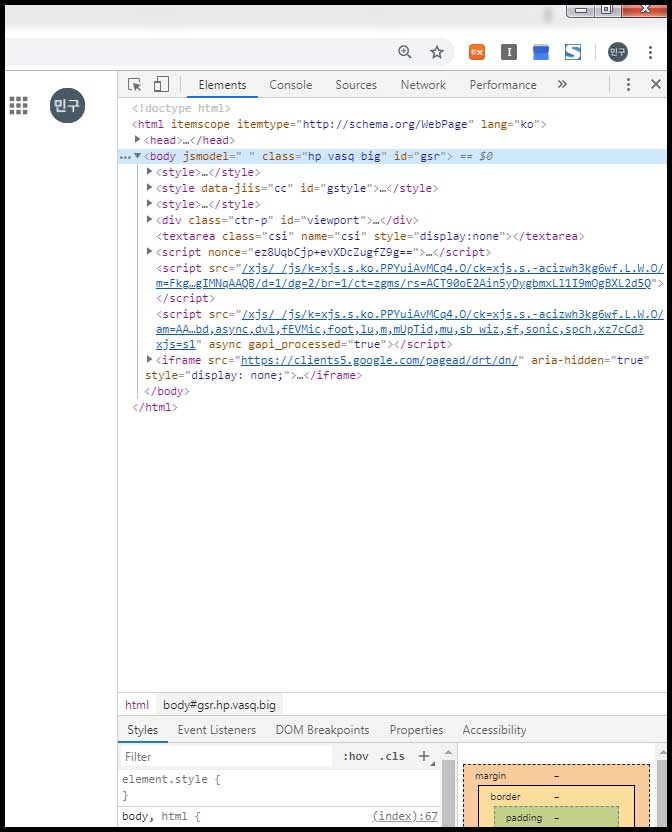Image resolution: width=672 pixels, height=832 pixels.
Task: Open the Google account avatar on page
Action: [x=67, y=106]
